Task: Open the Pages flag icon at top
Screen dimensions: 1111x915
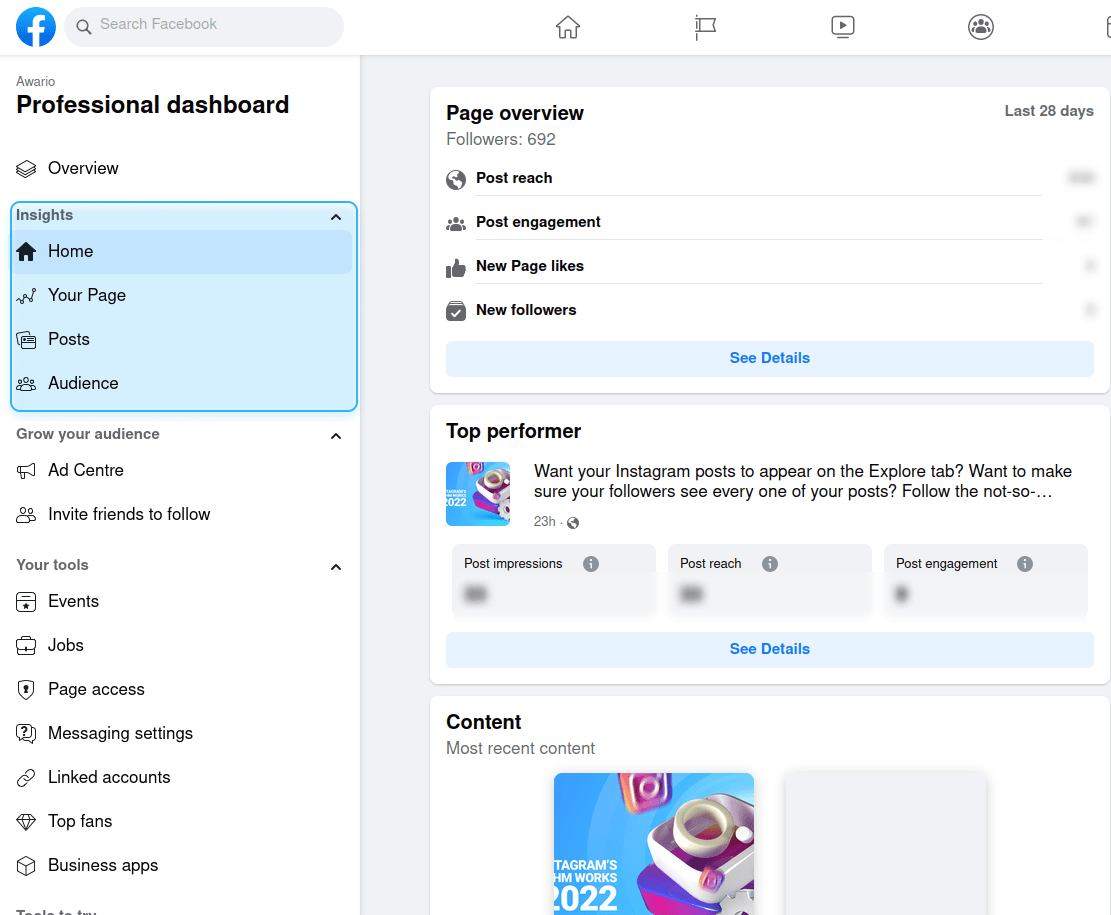Action: point(705,27)
